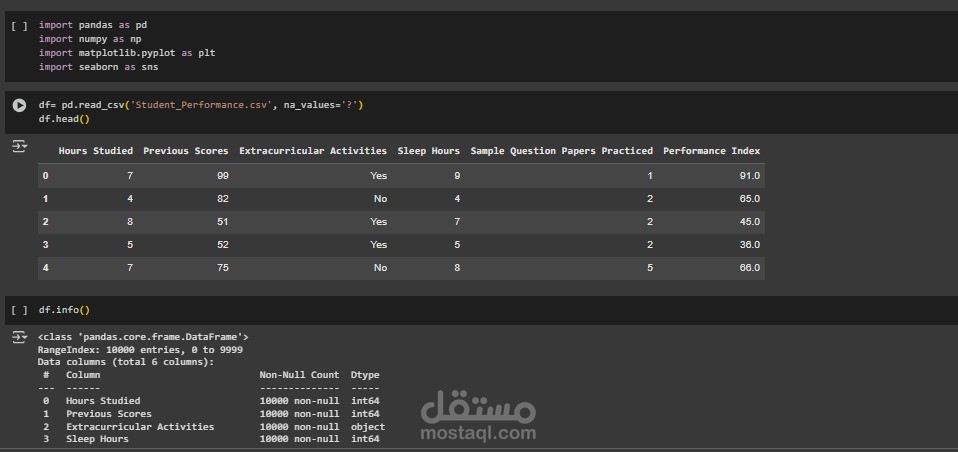Click 'Extracurricular Activities' table column header
The width and height of the screenshot is (958, 452).
(313, 151)
